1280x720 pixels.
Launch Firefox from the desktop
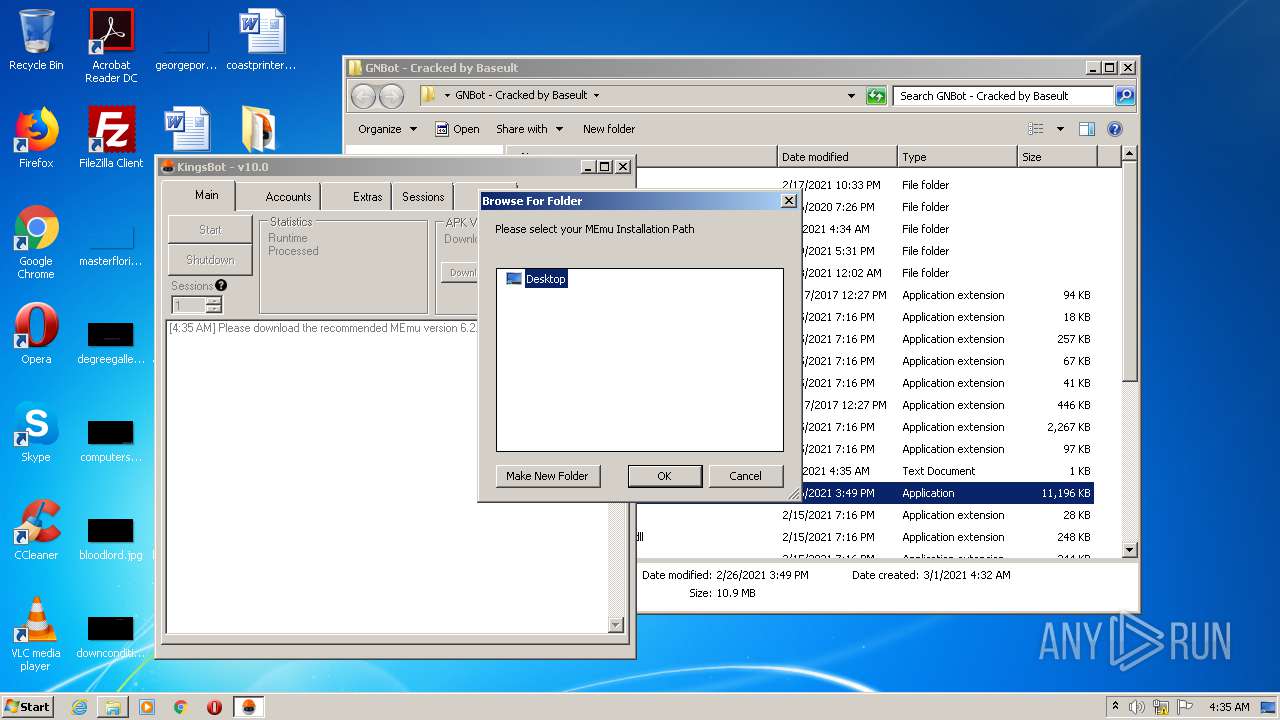36,137
